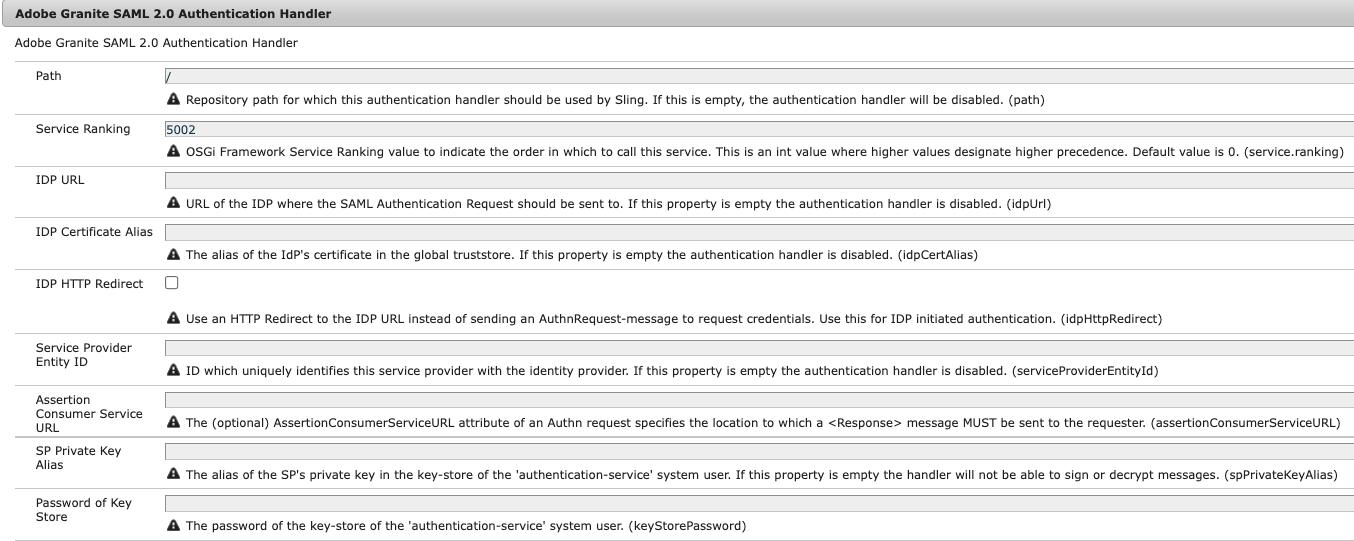The image size is (1354, 541).
Task: Click the description text ending '(keyStorePassword)'
Action: [465, 525]
